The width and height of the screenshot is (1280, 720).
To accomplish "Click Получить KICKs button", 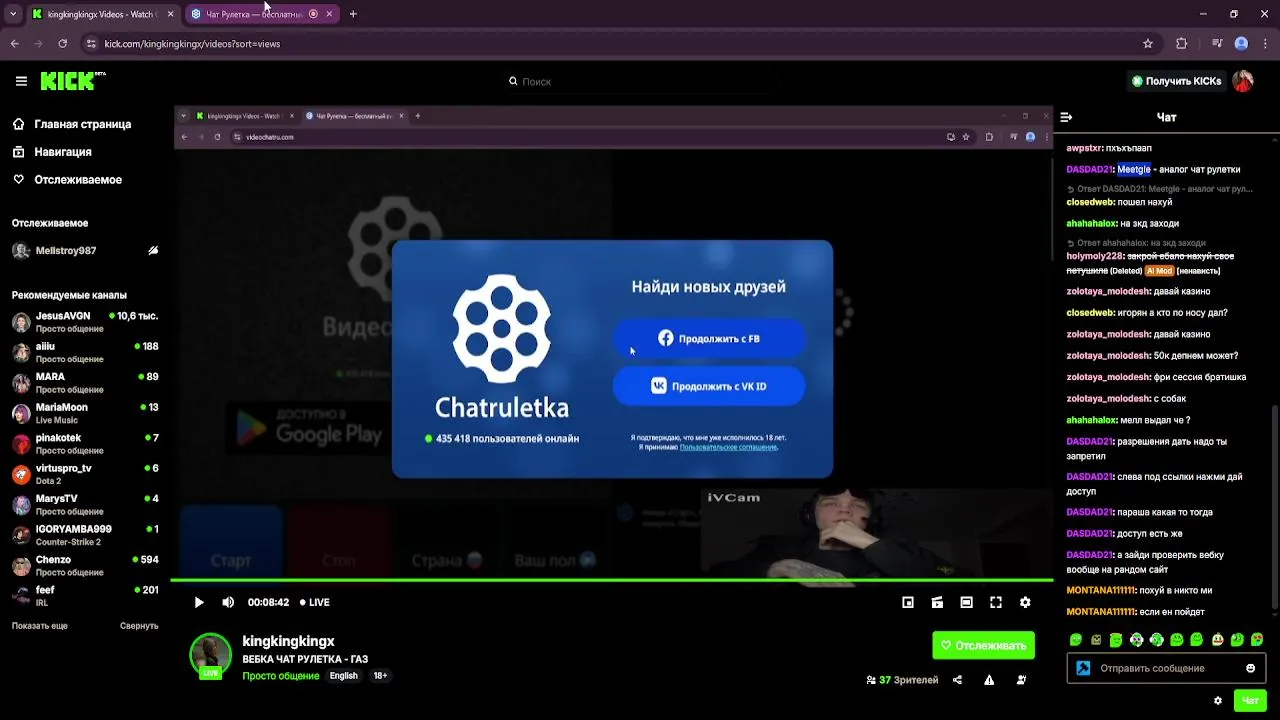I will tap(1175, 81).
